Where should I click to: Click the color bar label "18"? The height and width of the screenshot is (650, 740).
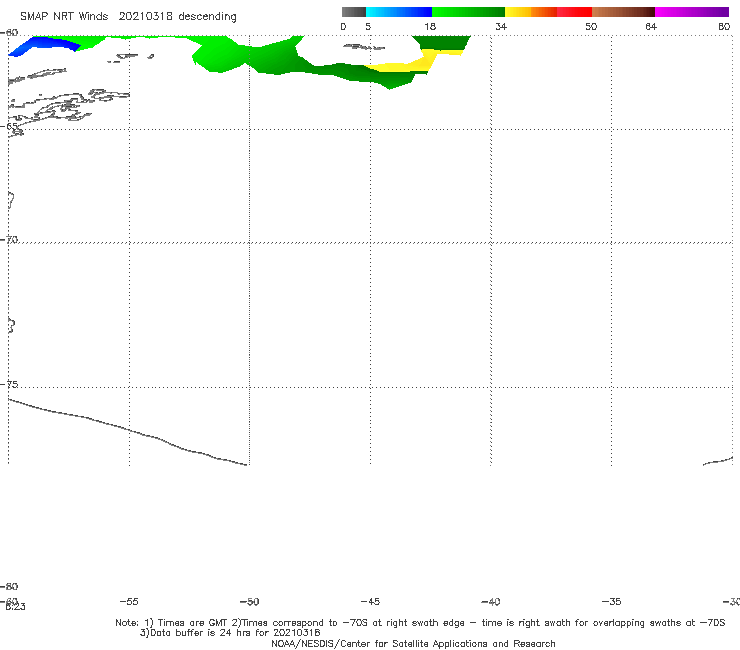pos(429,26)
